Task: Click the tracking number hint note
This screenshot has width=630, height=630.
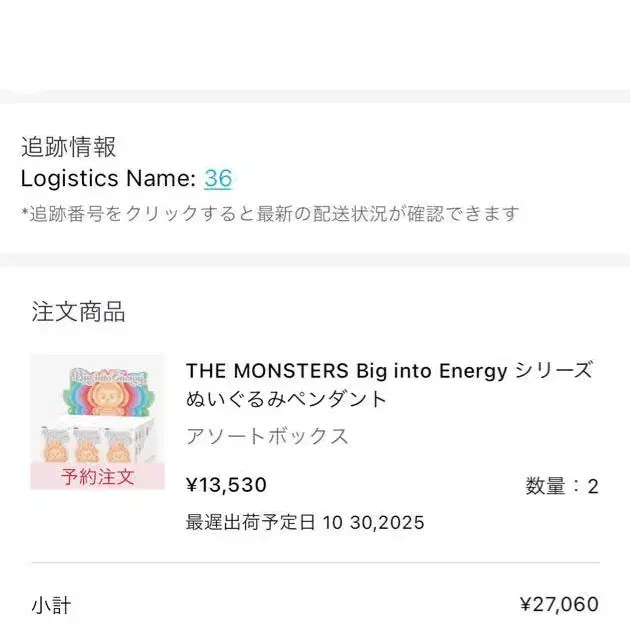Action: tap(270, 213)
